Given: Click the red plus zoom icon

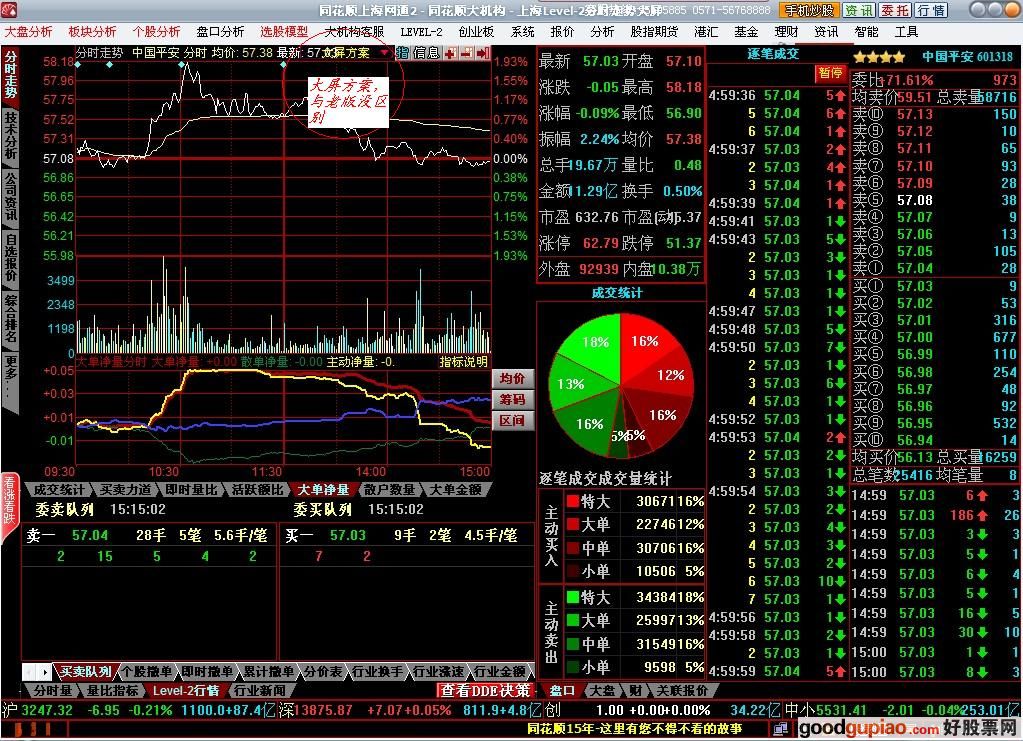Looking at the screenshot, I should (450, 53).
